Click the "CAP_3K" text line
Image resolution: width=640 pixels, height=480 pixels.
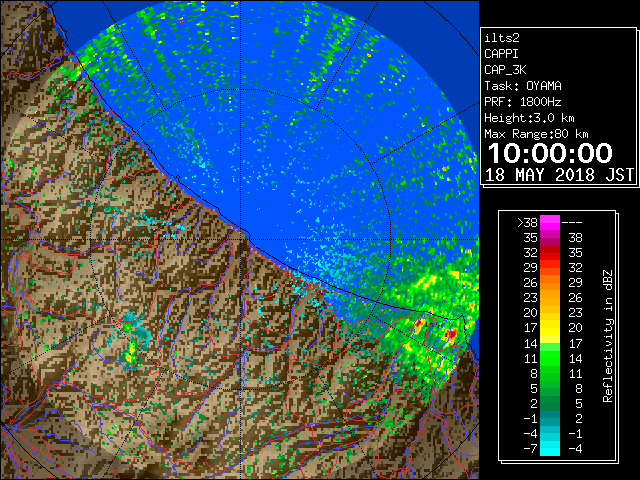[505, 70]
